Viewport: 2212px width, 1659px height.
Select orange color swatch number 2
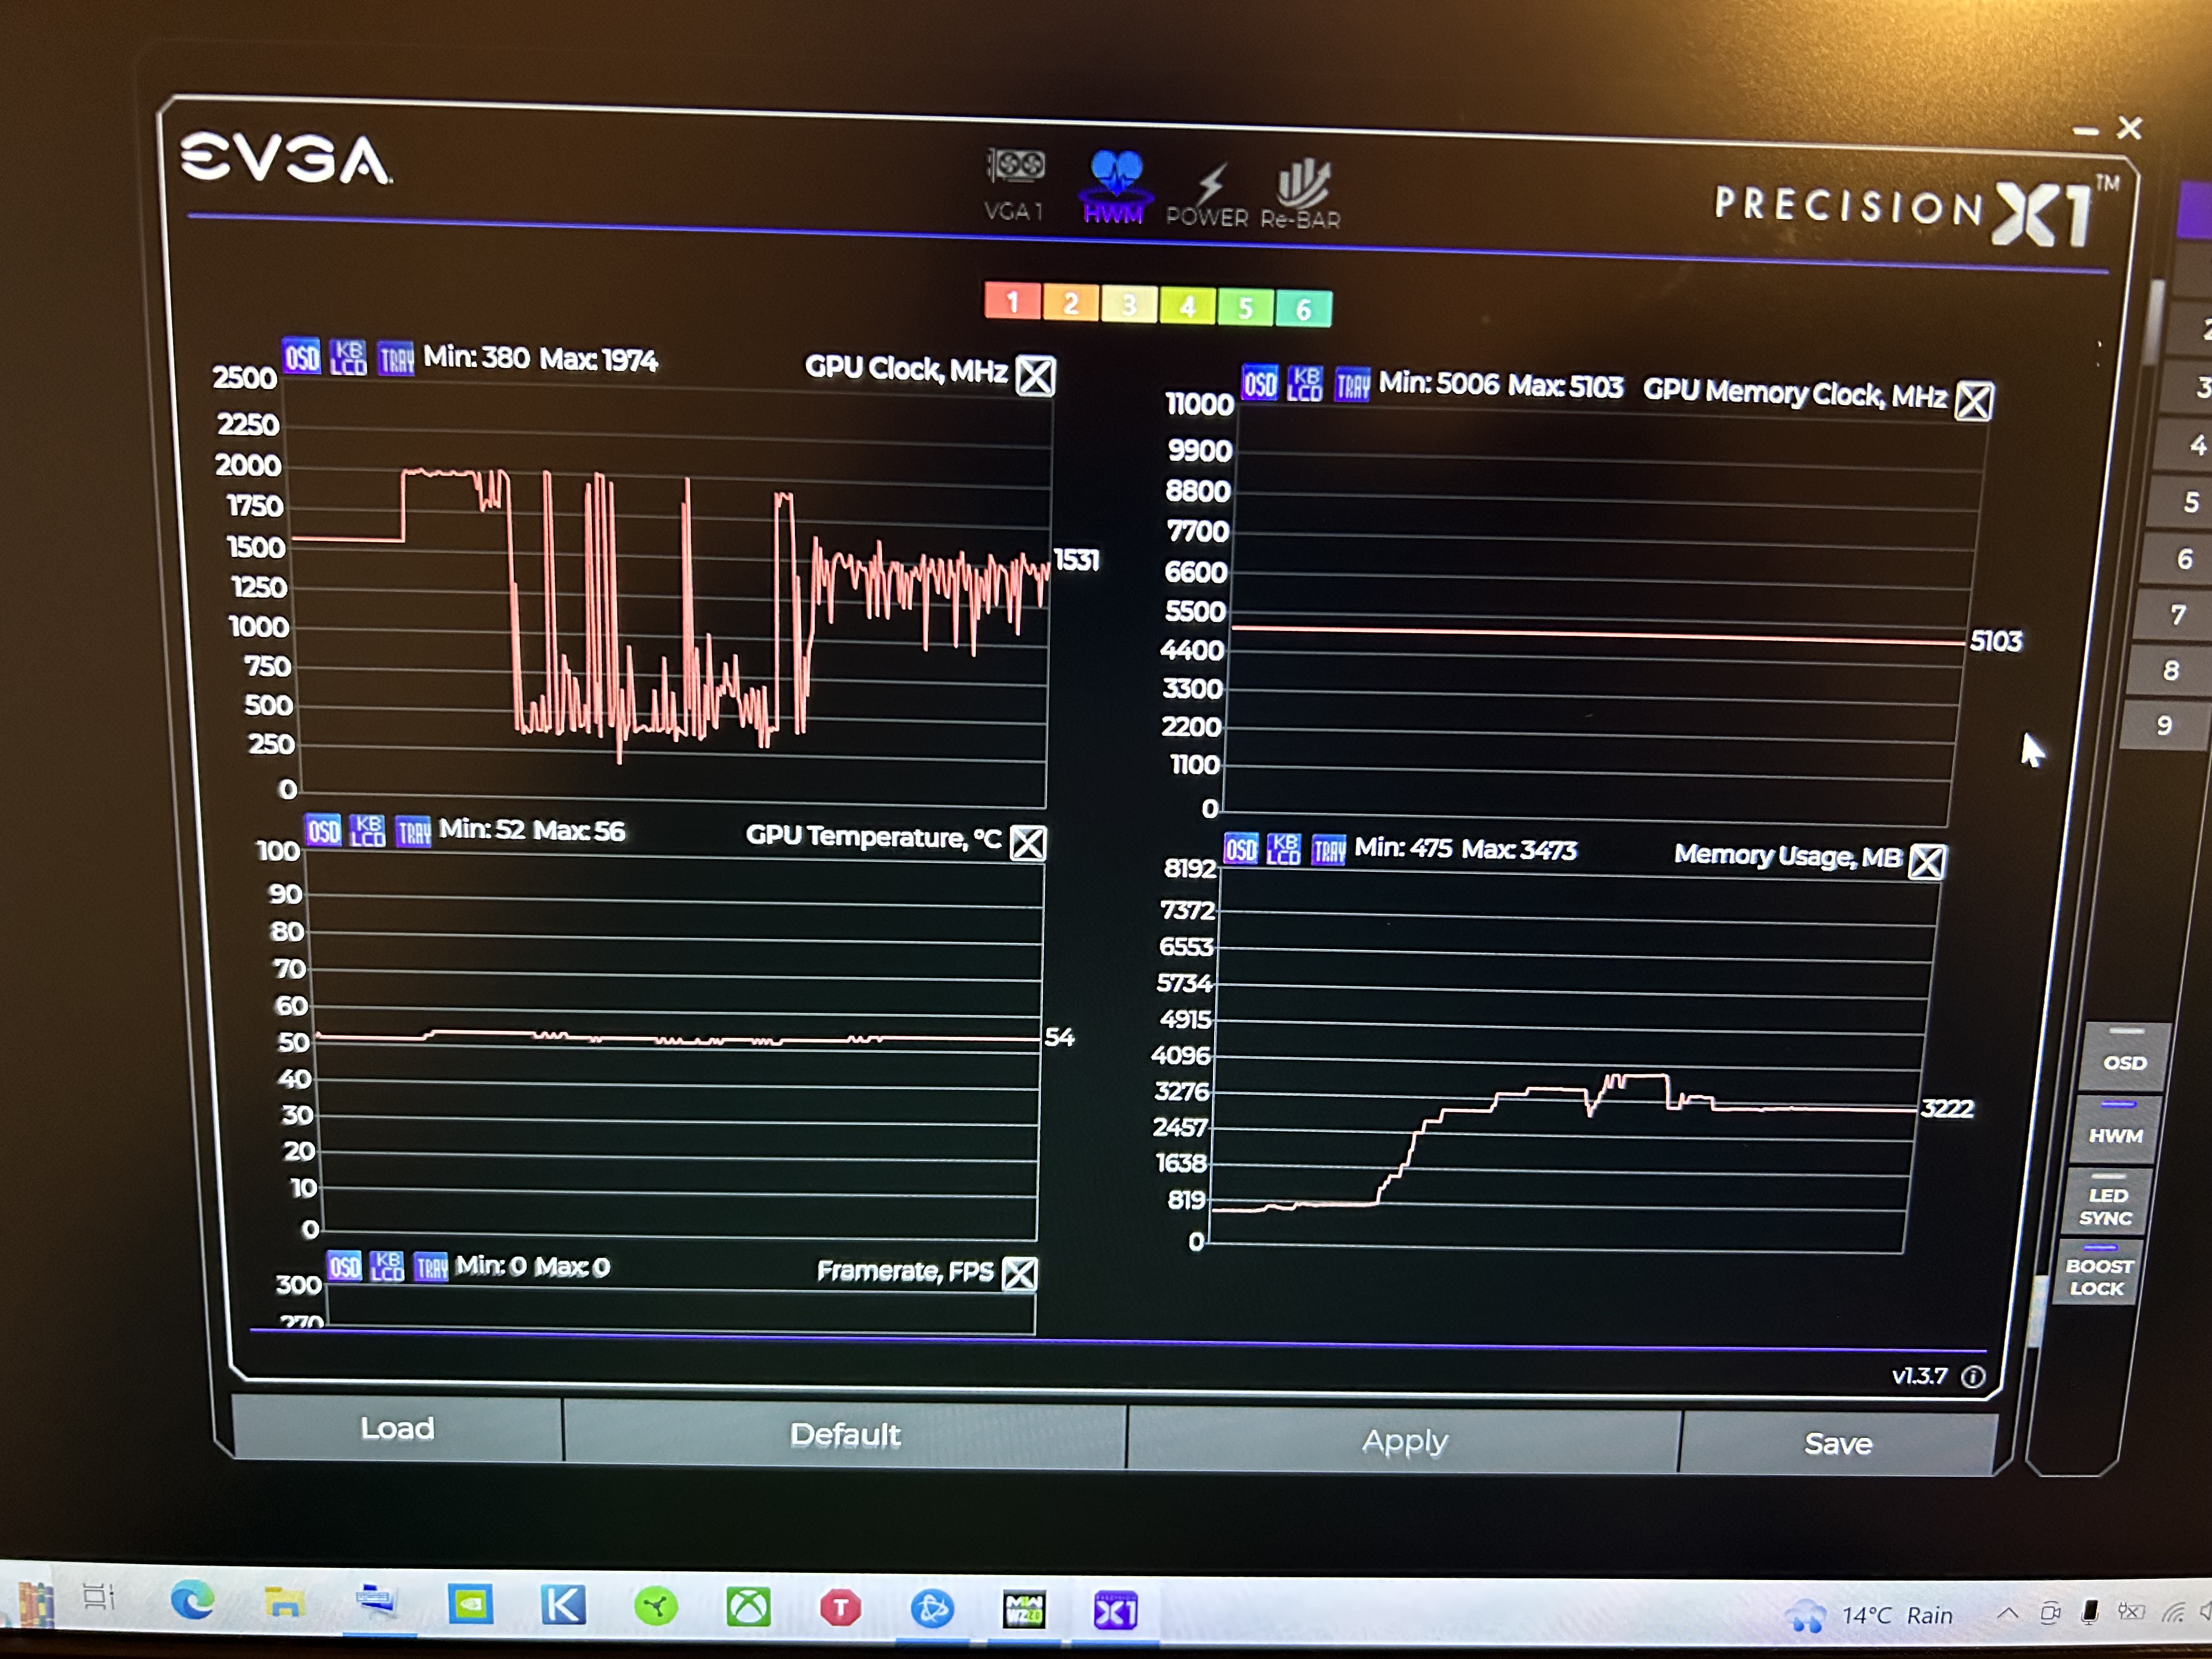(x=1070, y=302)
